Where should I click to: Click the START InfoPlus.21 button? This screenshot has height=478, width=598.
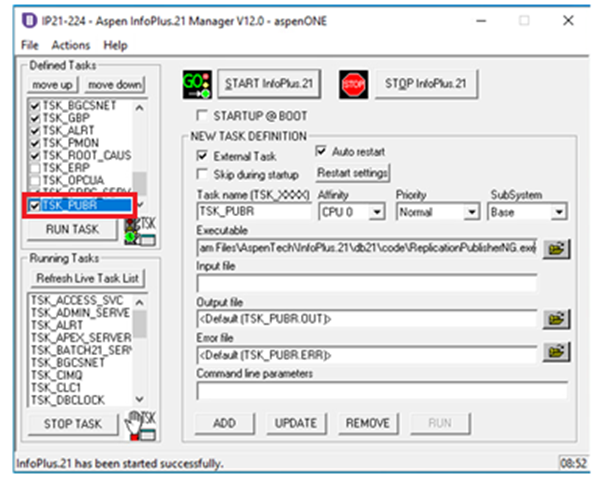point(269,84)
